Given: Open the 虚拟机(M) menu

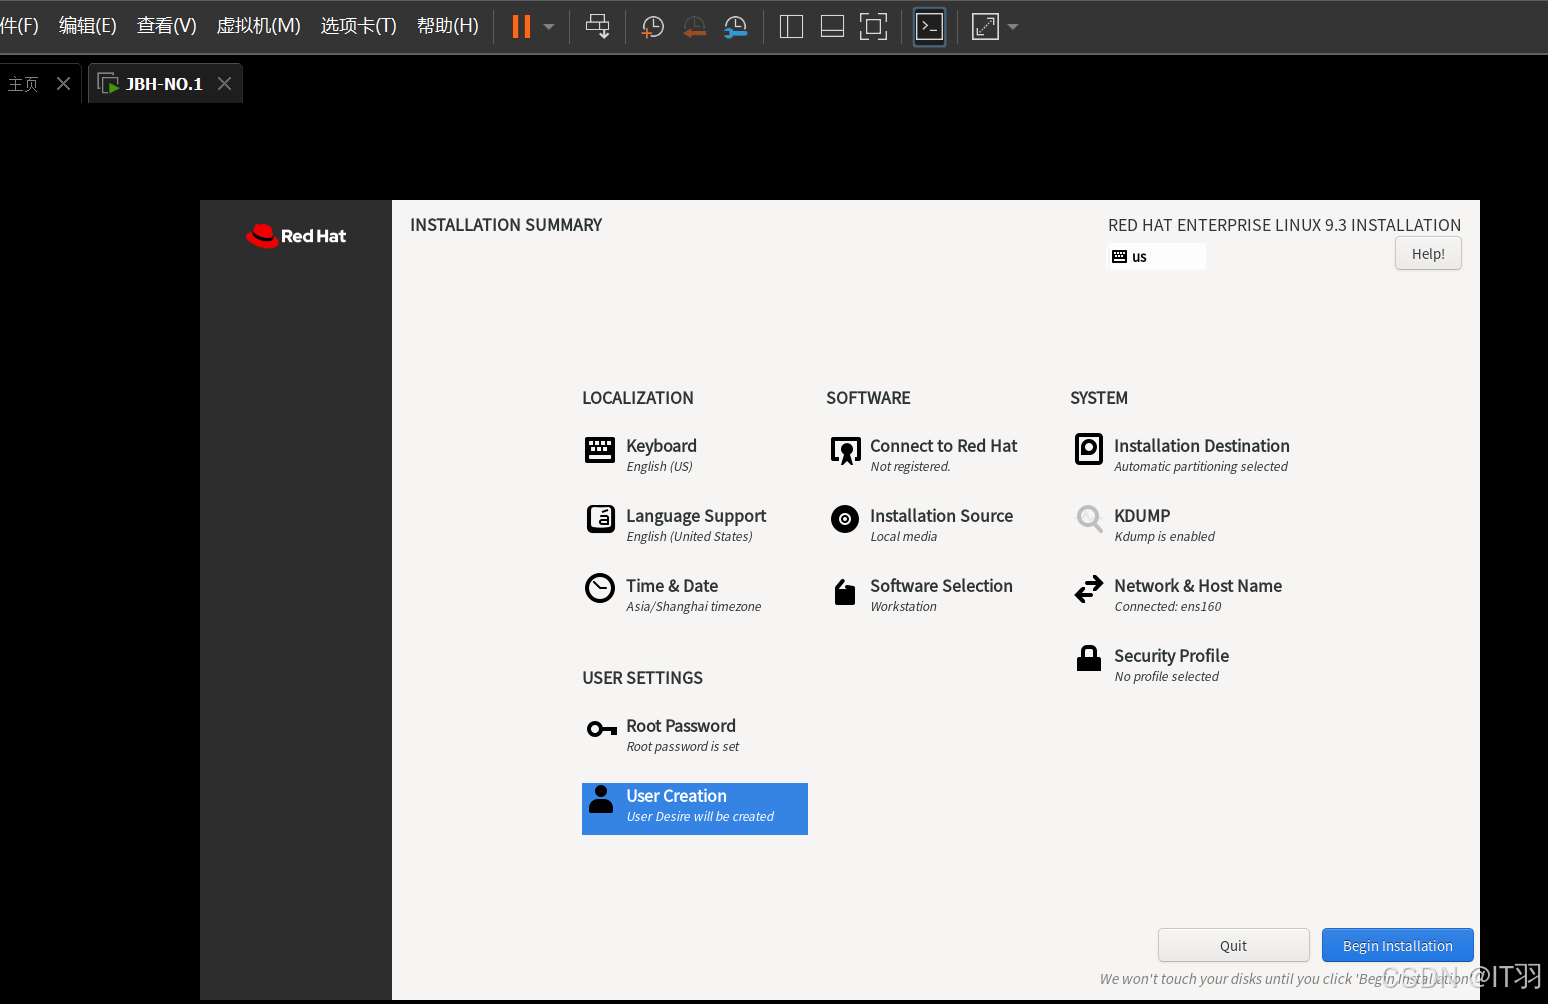Looking at the screenshot, I should [x=259, y=26].
